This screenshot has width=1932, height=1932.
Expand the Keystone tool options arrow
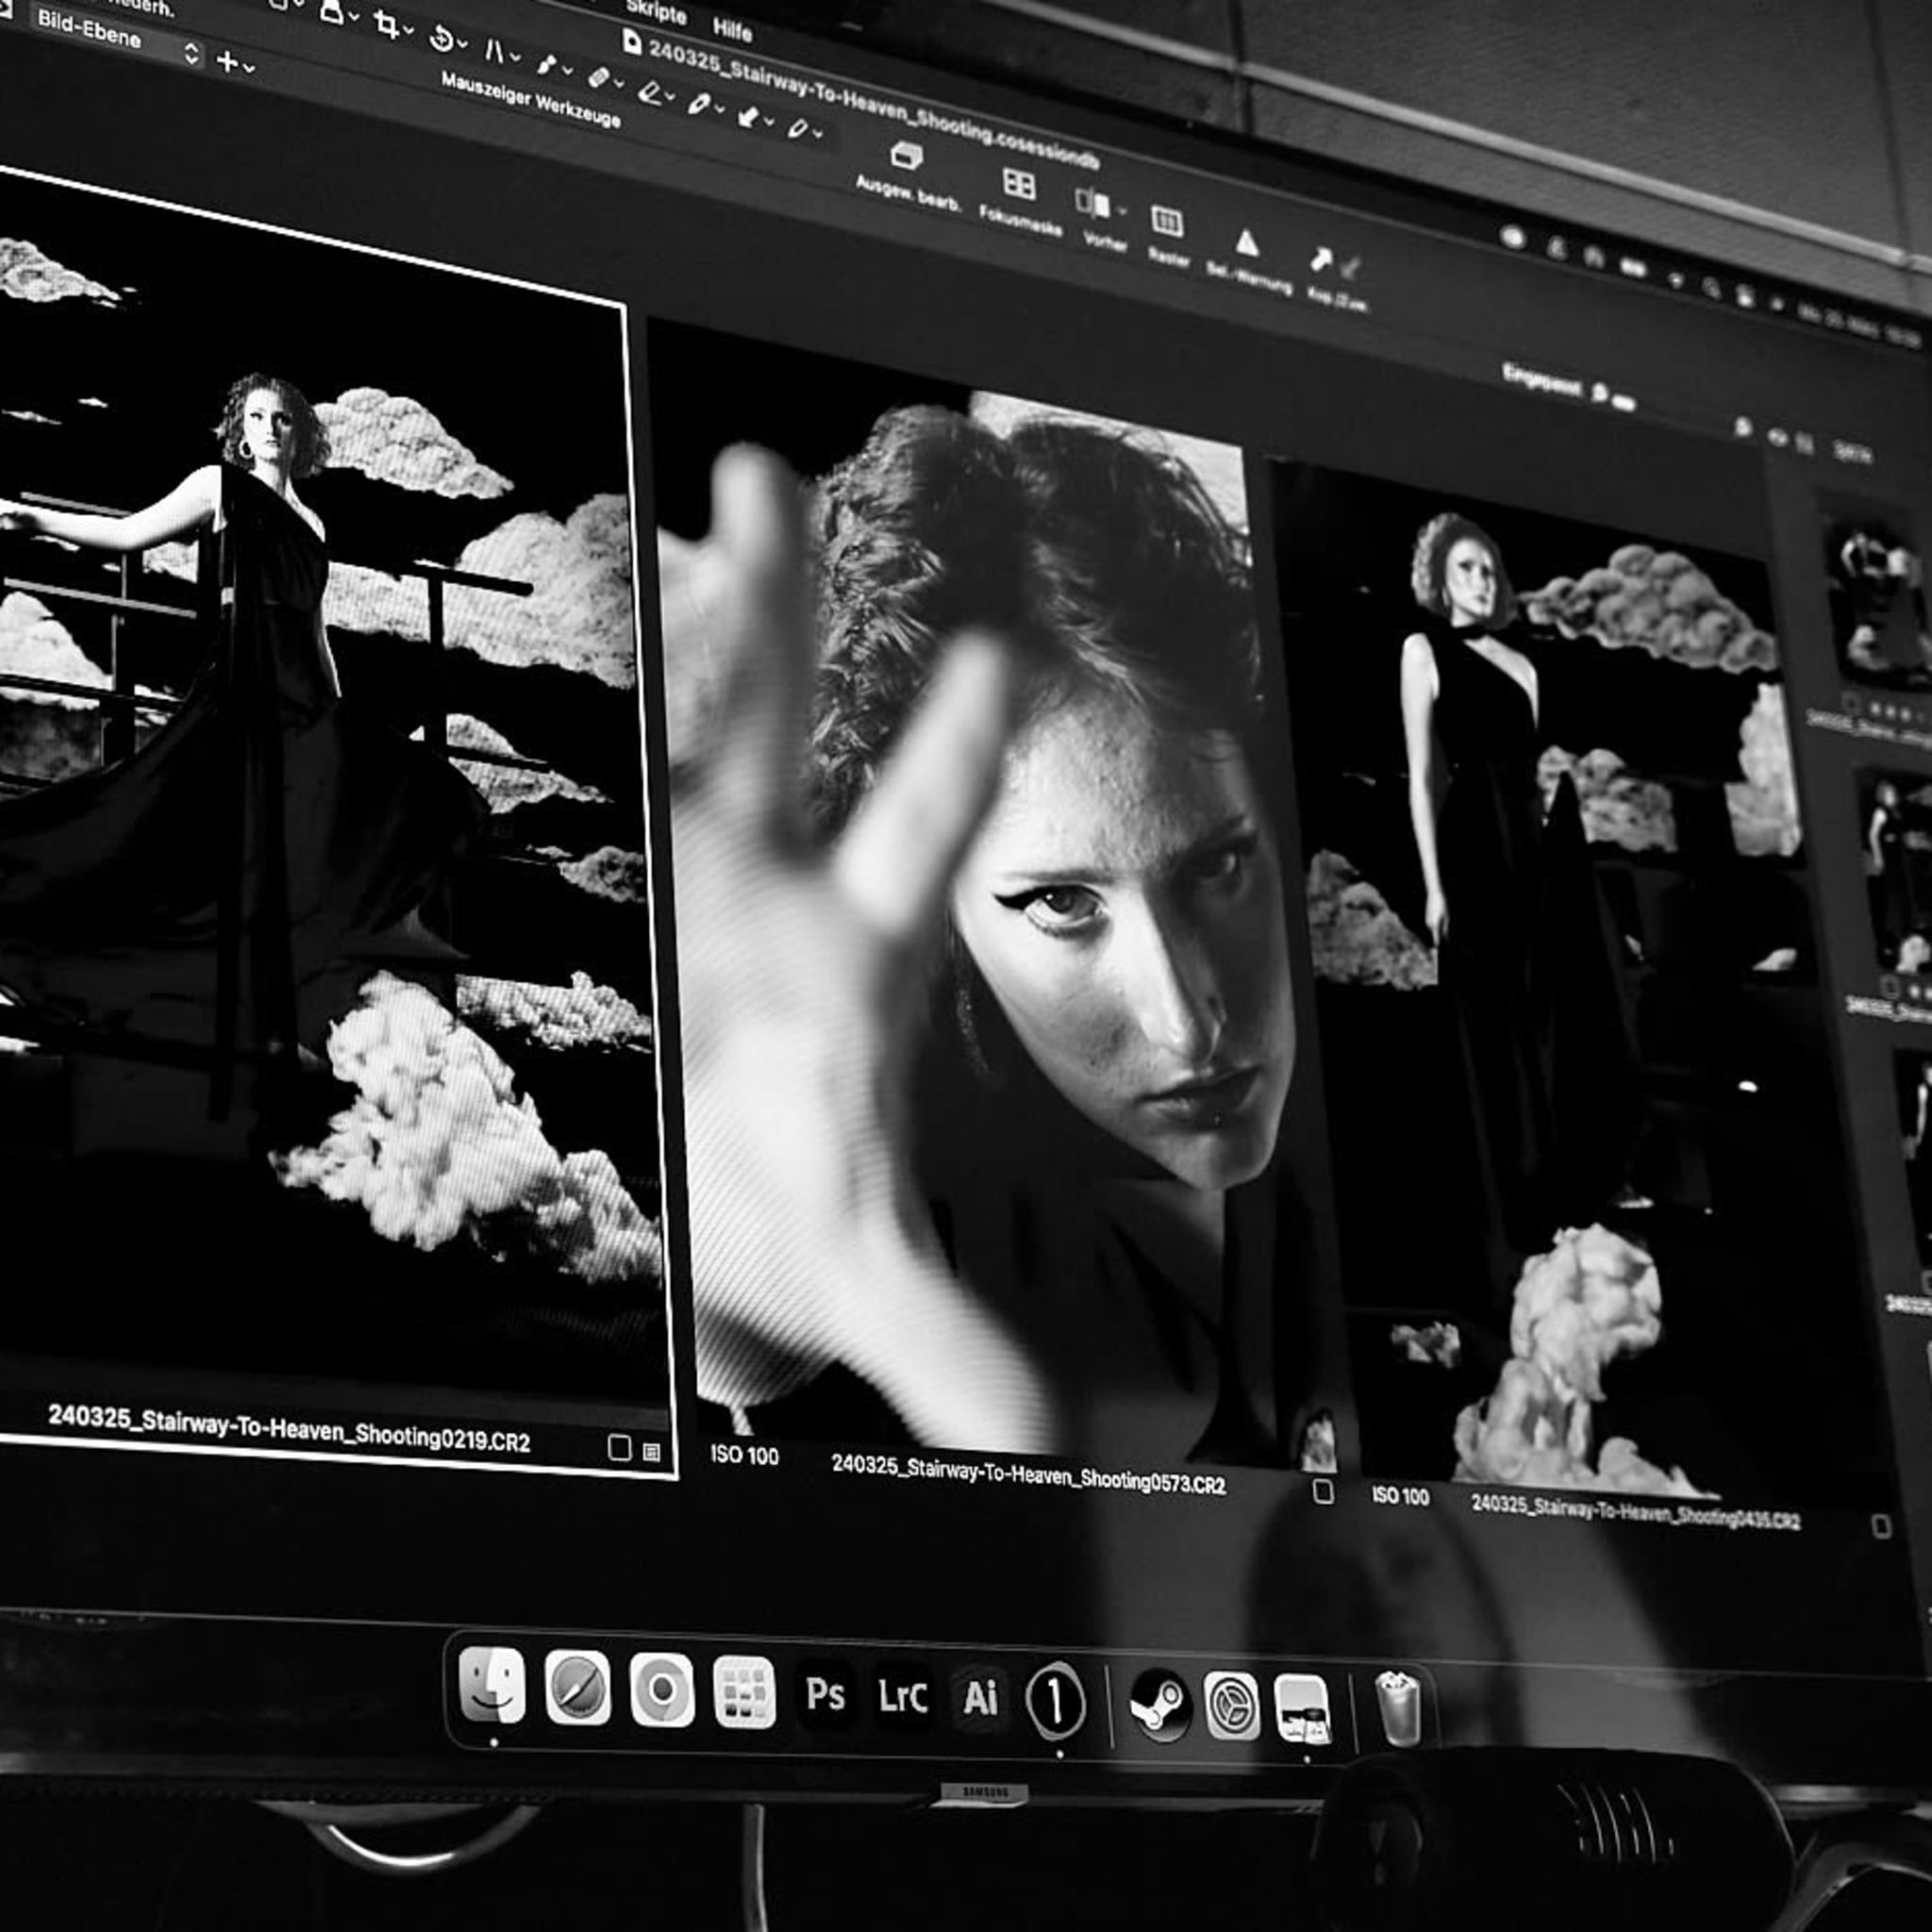(514, 57)
